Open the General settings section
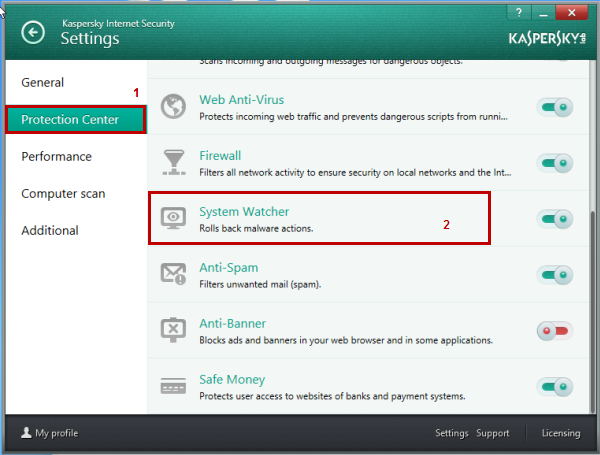The height and width of the screenshot is (455, 600). coord(42,82)
